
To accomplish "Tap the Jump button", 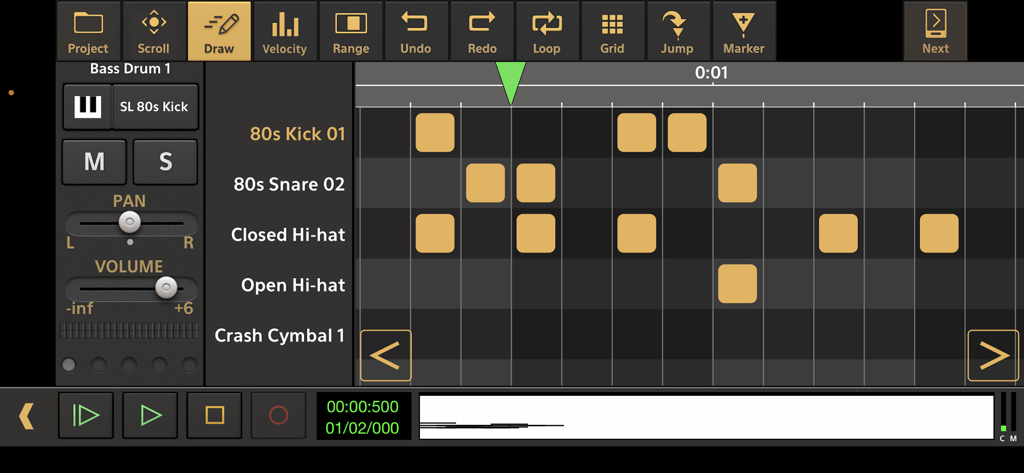I will pos(678,31).
